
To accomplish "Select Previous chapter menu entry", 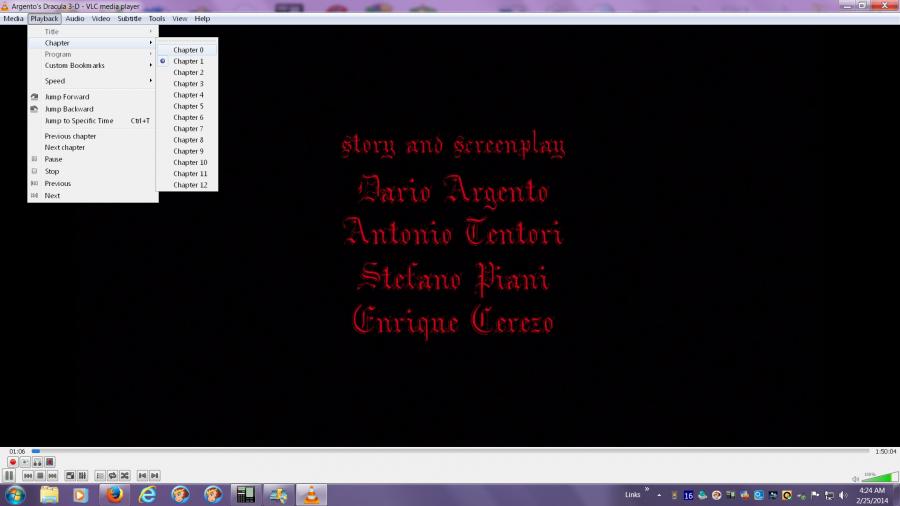I will pos(92,136).
